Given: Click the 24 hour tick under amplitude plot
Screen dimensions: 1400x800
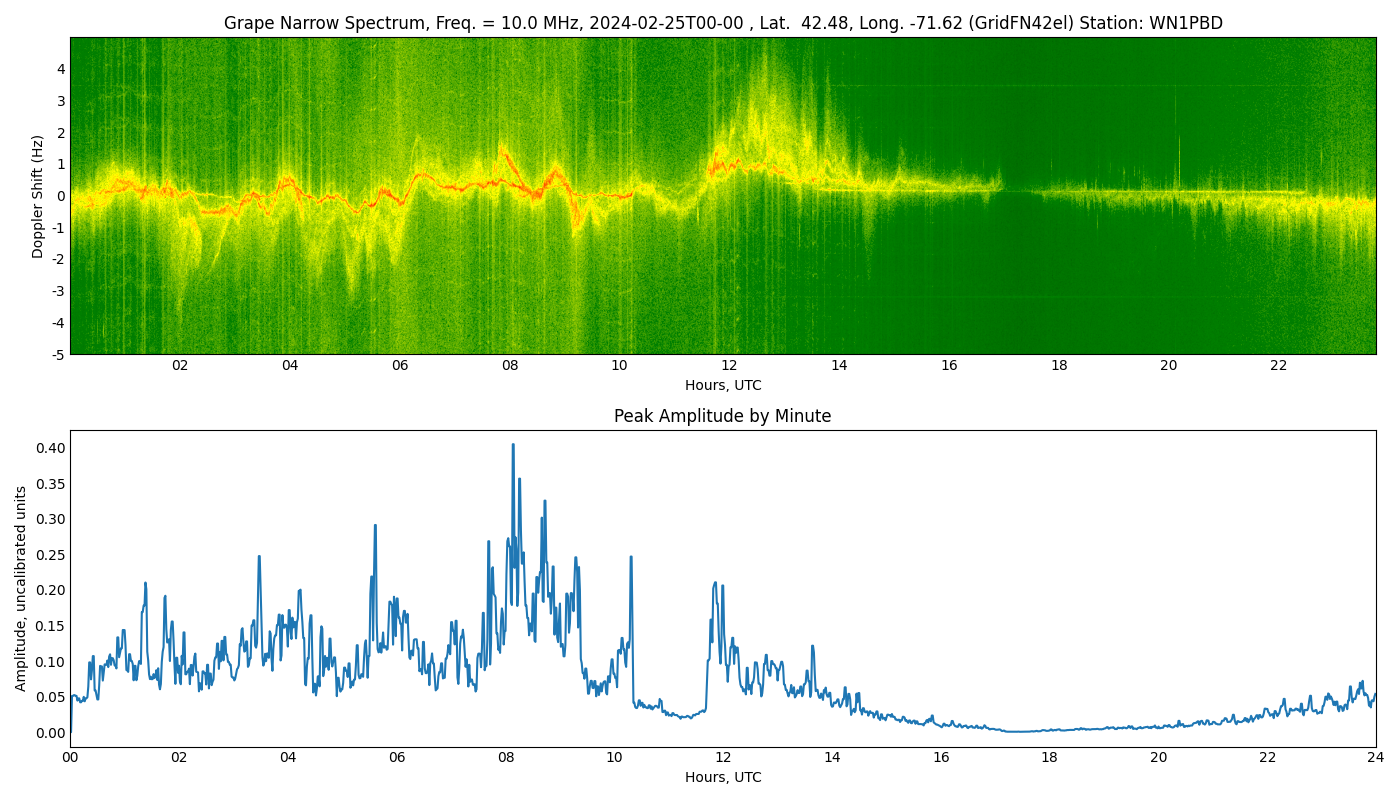Looking at the screenshot, I should tap(1375, 758).
